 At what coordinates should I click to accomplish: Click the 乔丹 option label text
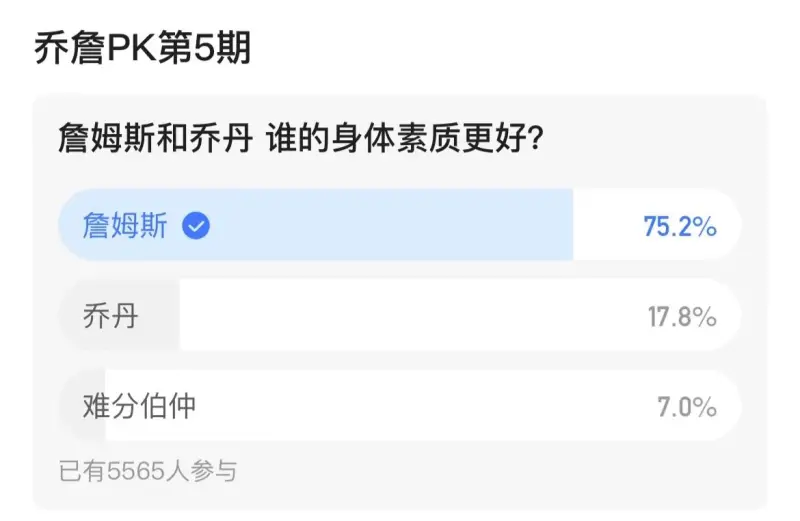pos(110,316)
